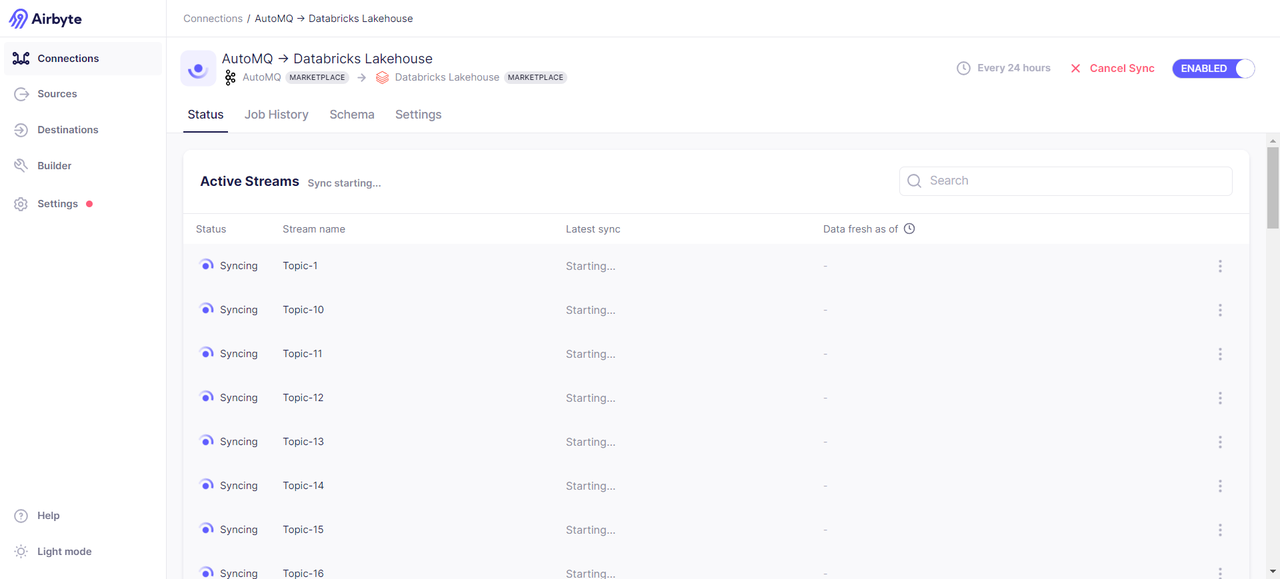Open Builder in the sidebar
Screen dimensions: 1280x579
[83, 166]
